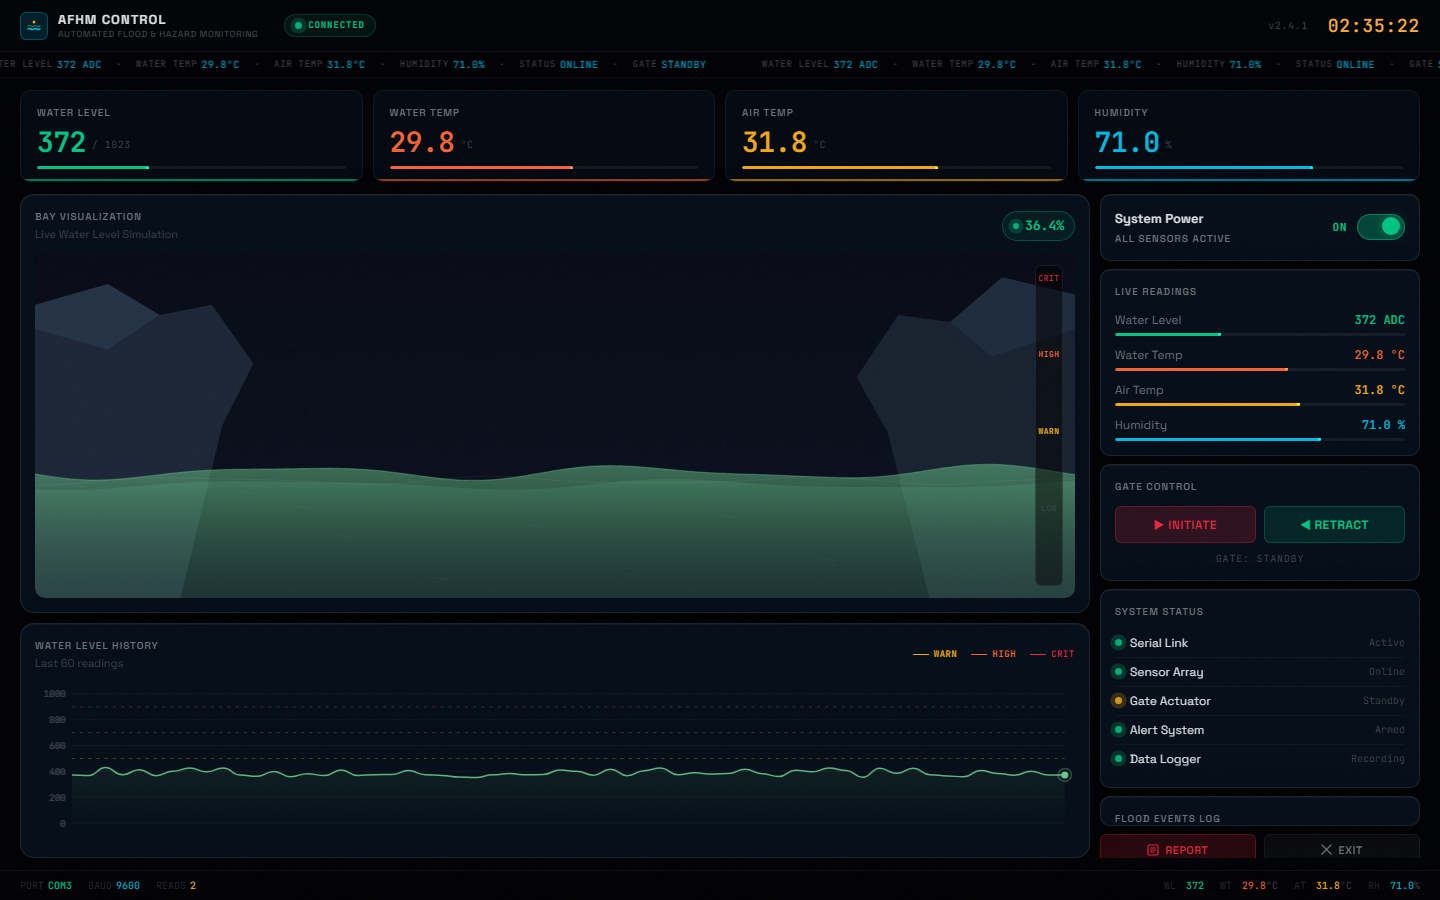Click the Alert System status dot
This screenshot has height=900, width=1440.
point(1119,730)
